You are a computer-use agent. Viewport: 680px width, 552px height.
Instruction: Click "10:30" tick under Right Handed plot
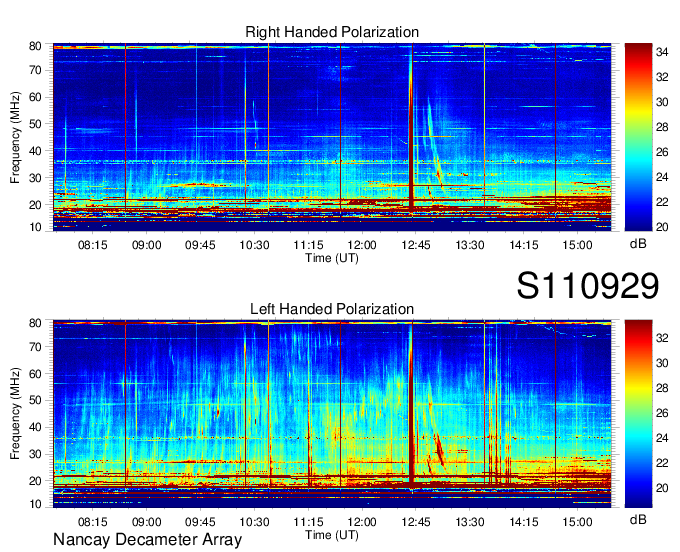[x=254, y=245]
